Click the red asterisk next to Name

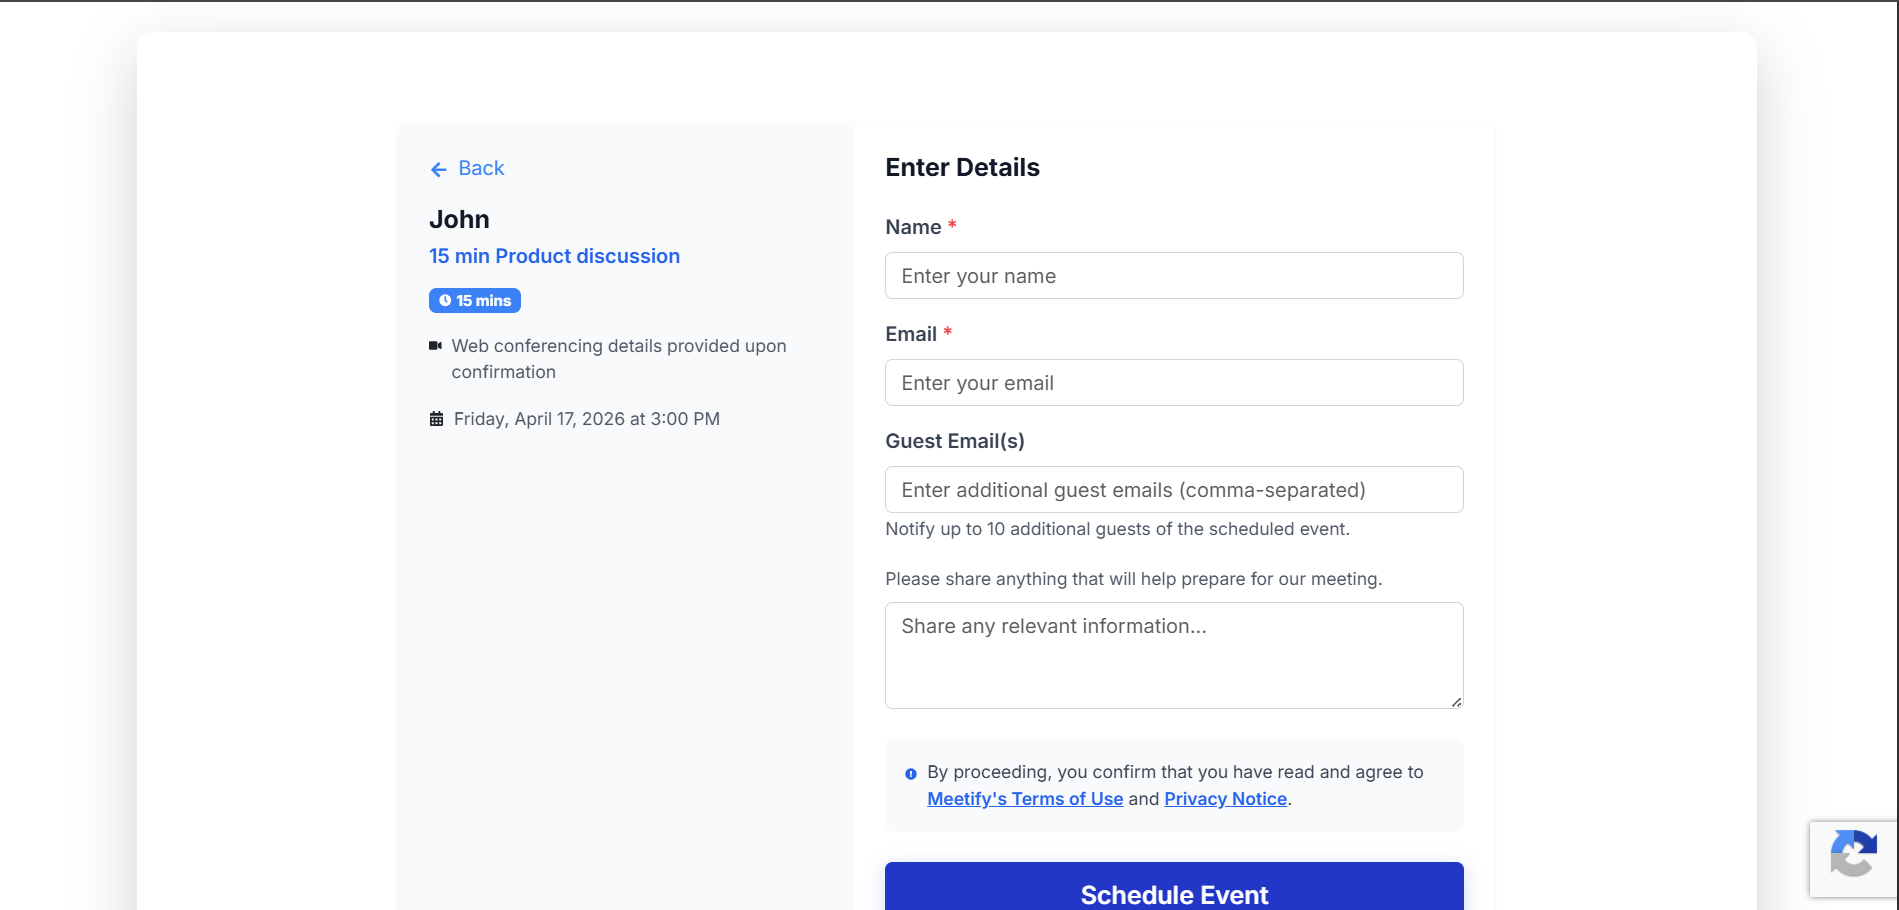pos(950,227)
